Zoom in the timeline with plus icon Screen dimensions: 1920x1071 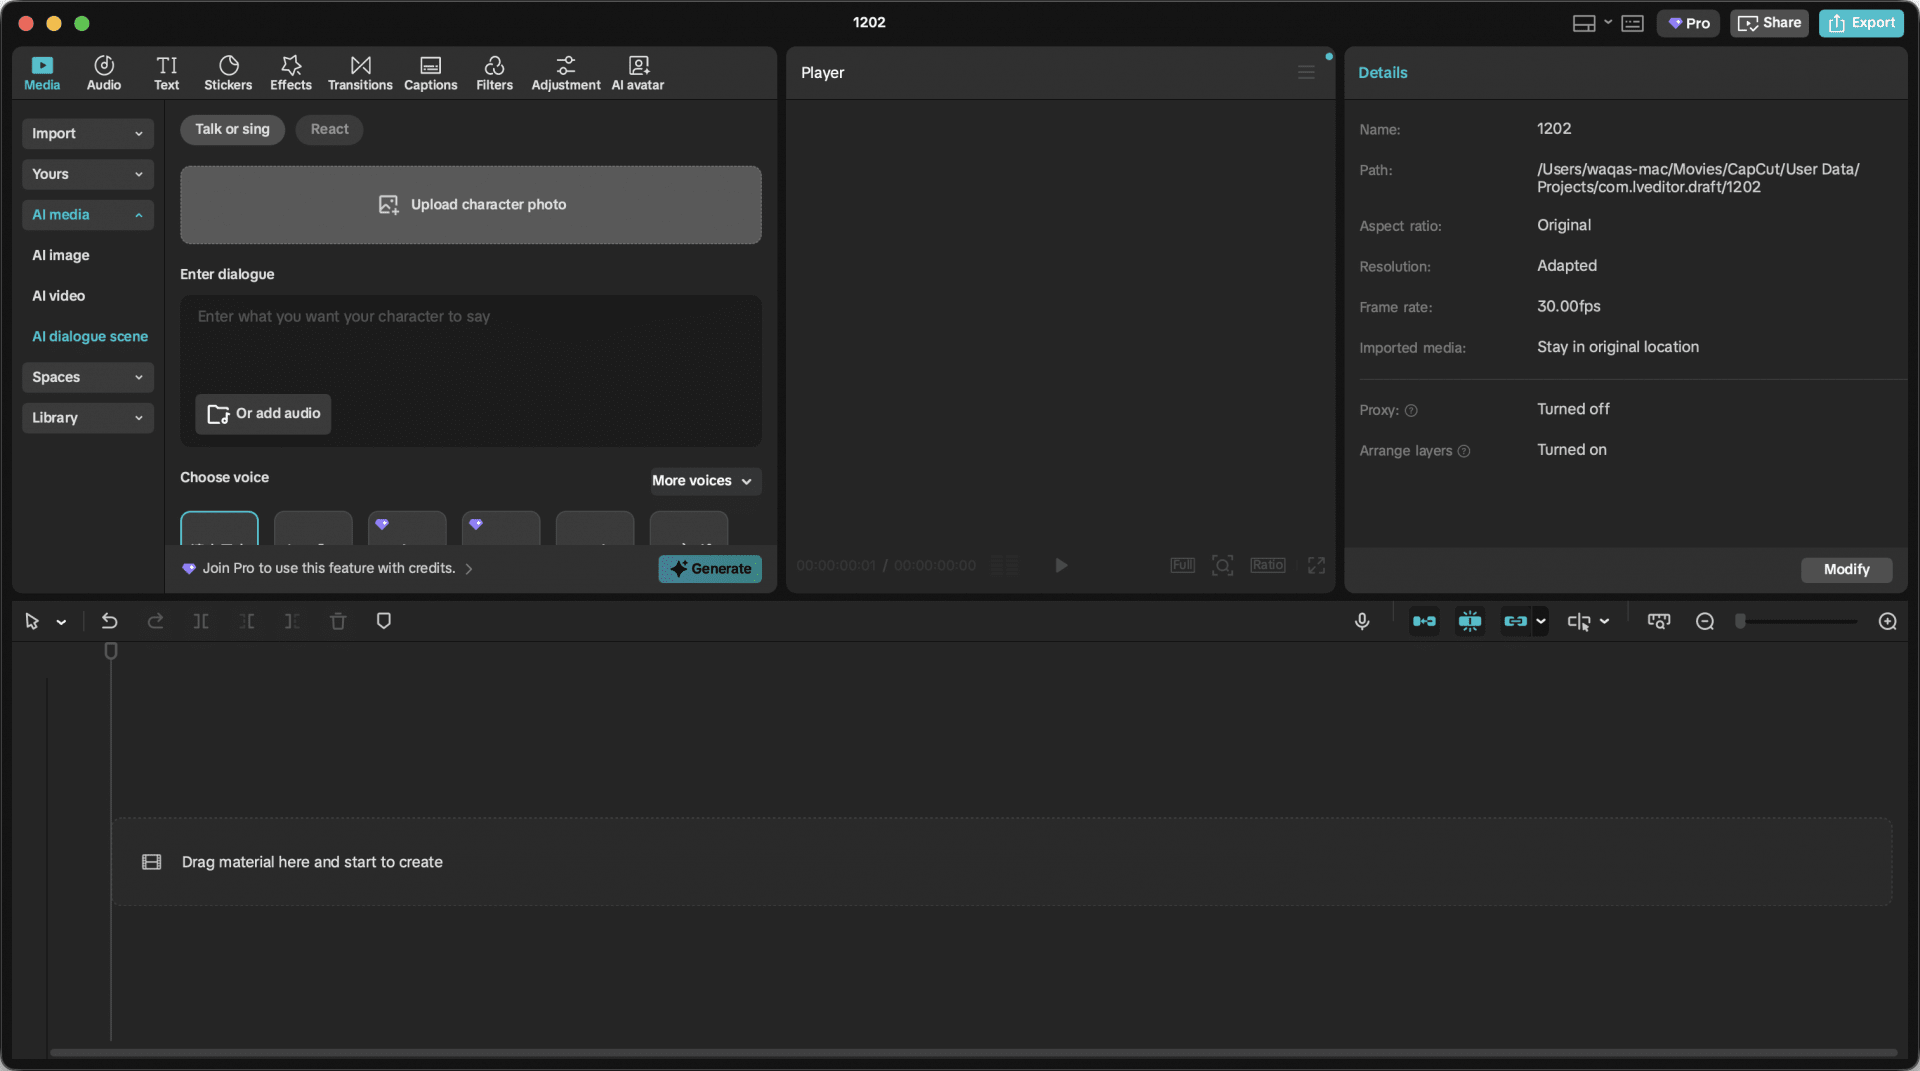pyautogui.click(x=1887, y=621)
